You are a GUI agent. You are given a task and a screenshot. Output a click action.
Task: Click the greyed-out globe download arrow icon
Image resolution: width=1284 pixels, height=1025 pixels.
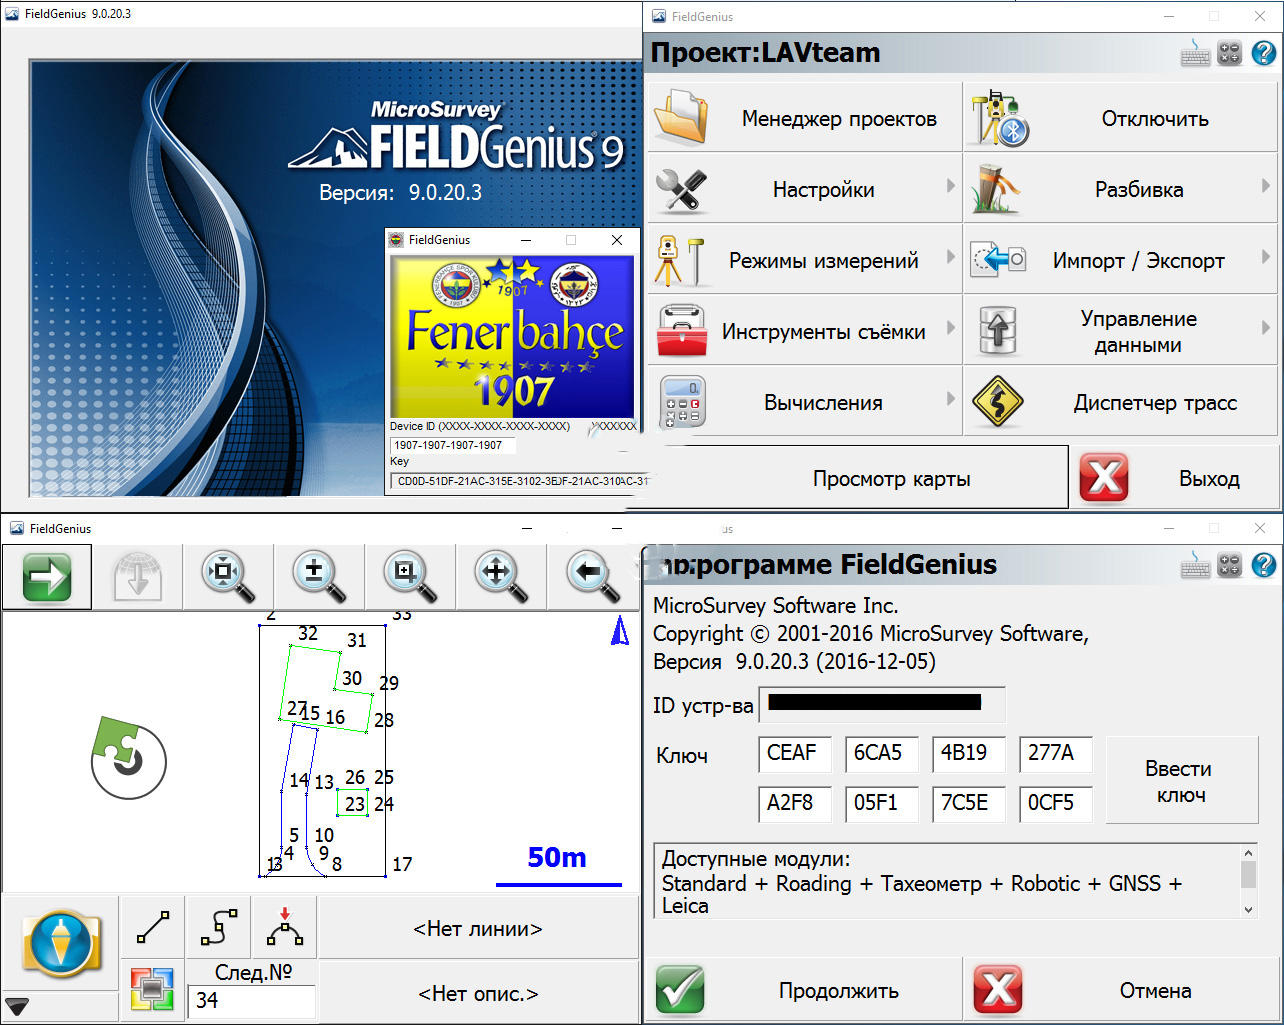click(138, 577)
